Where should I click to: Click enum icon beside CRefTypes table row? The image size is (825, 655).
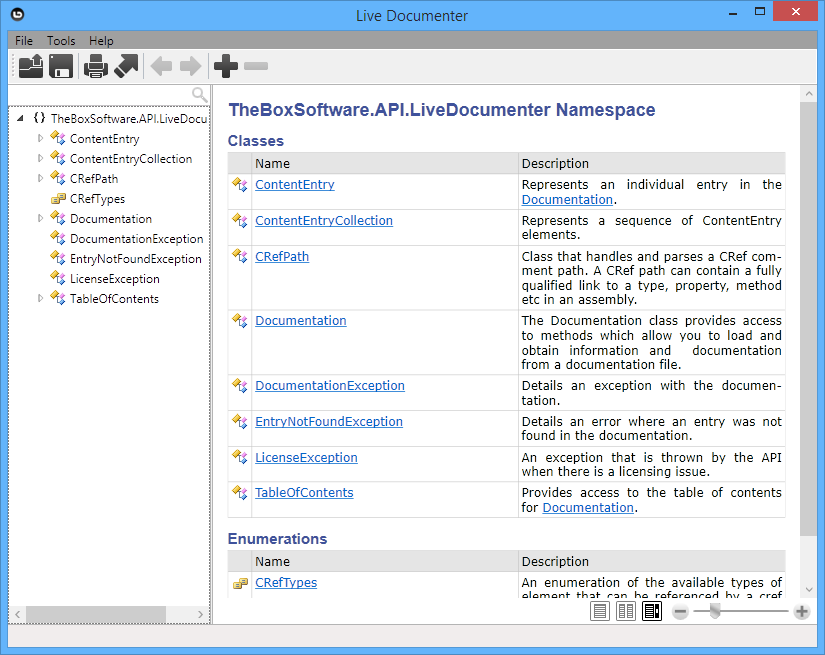pos(240,583)
